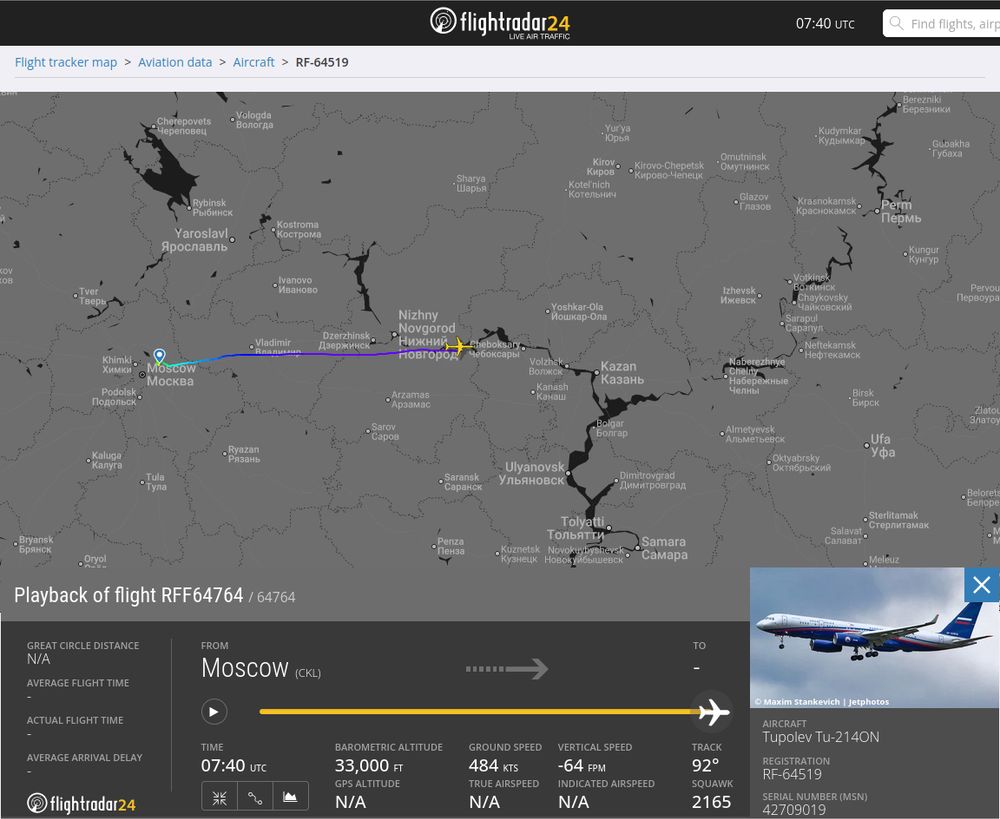Click the CKL airport code
Image resolution: width=1000 pixels, height=819 pixels.
click(308, 673)
